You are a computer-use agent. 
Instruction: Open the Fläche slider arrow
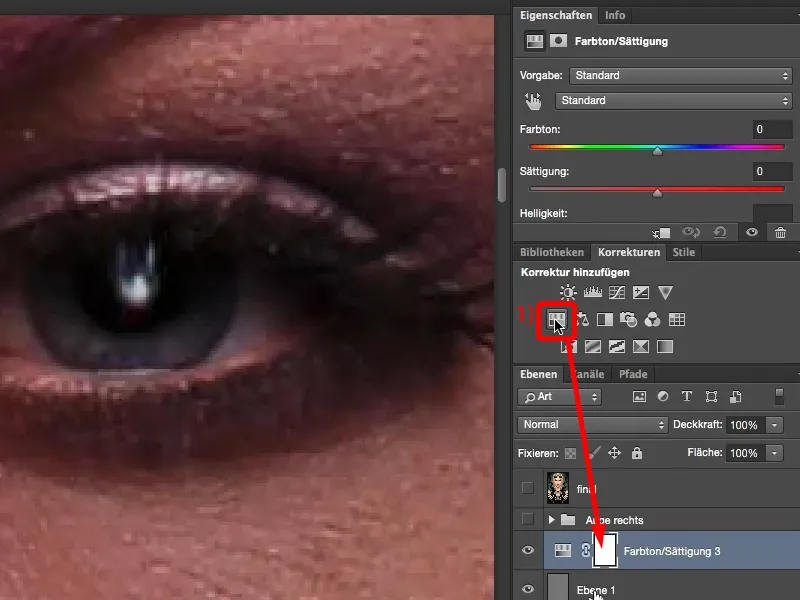(x=774, y=453)
